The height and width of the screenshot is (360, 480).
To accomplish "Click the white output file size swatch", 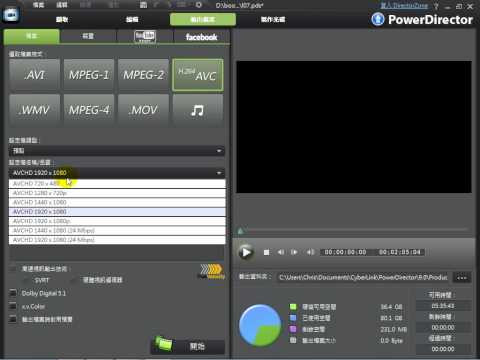I will pos(293,340).
